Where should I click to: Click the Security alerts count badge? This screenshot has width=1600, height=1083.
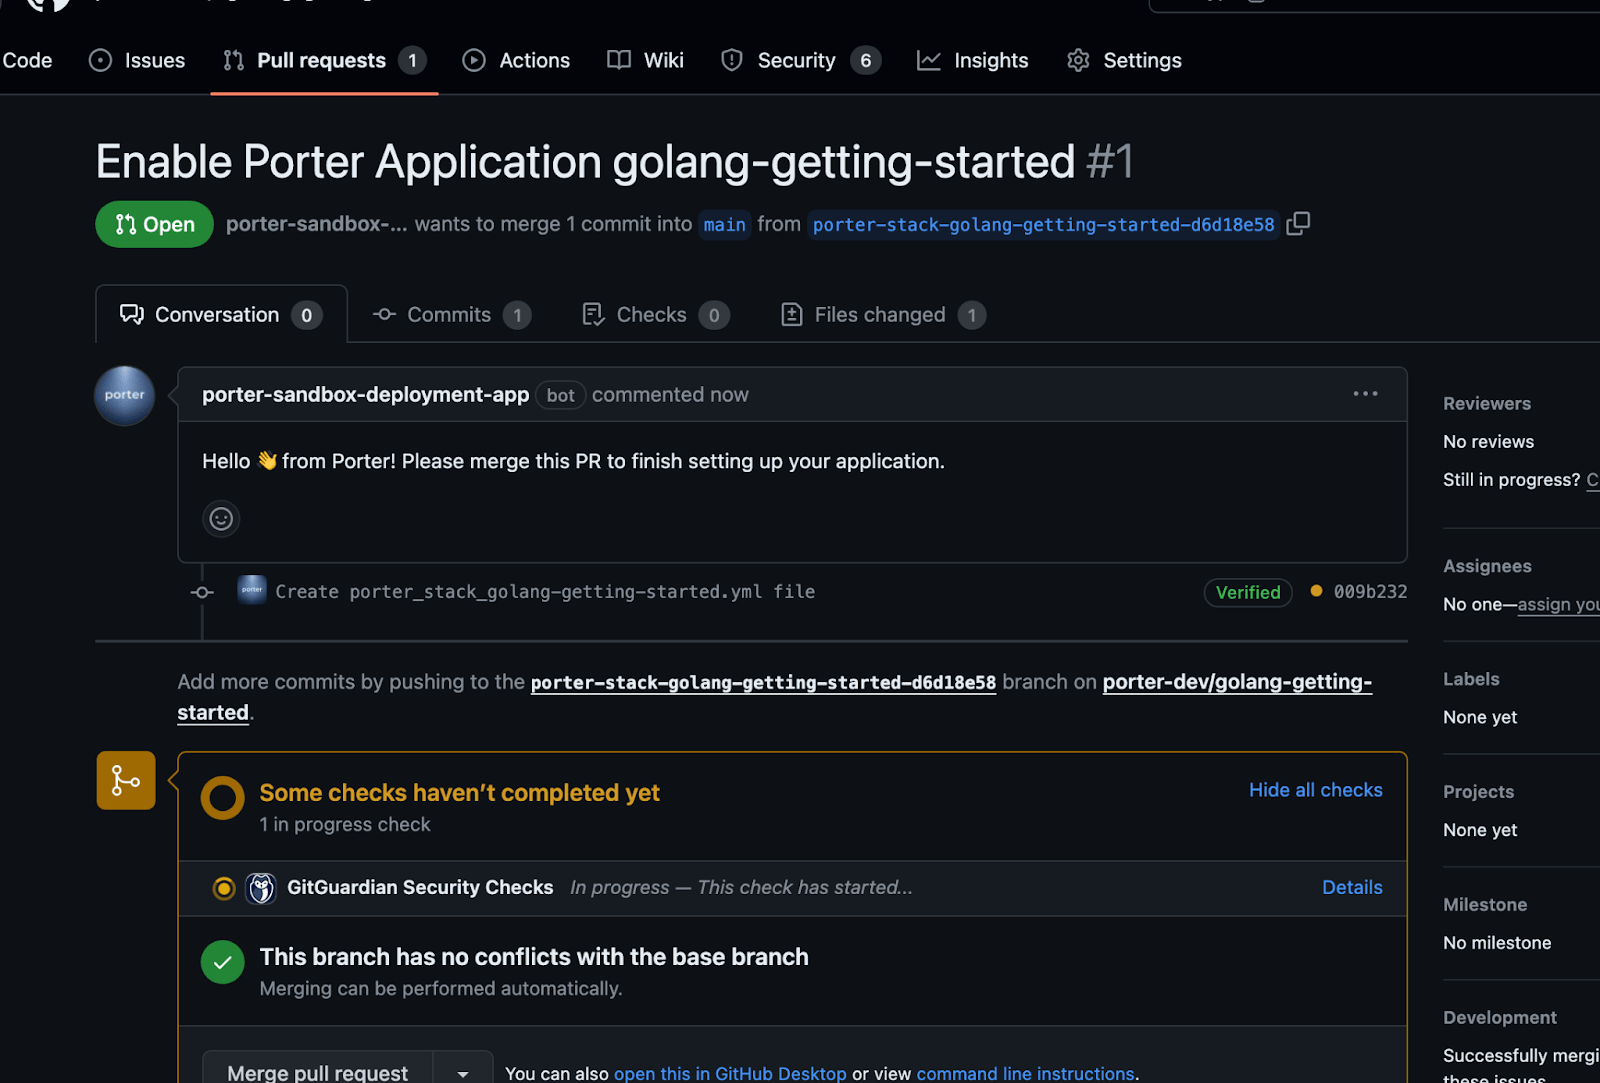(866, 60)
